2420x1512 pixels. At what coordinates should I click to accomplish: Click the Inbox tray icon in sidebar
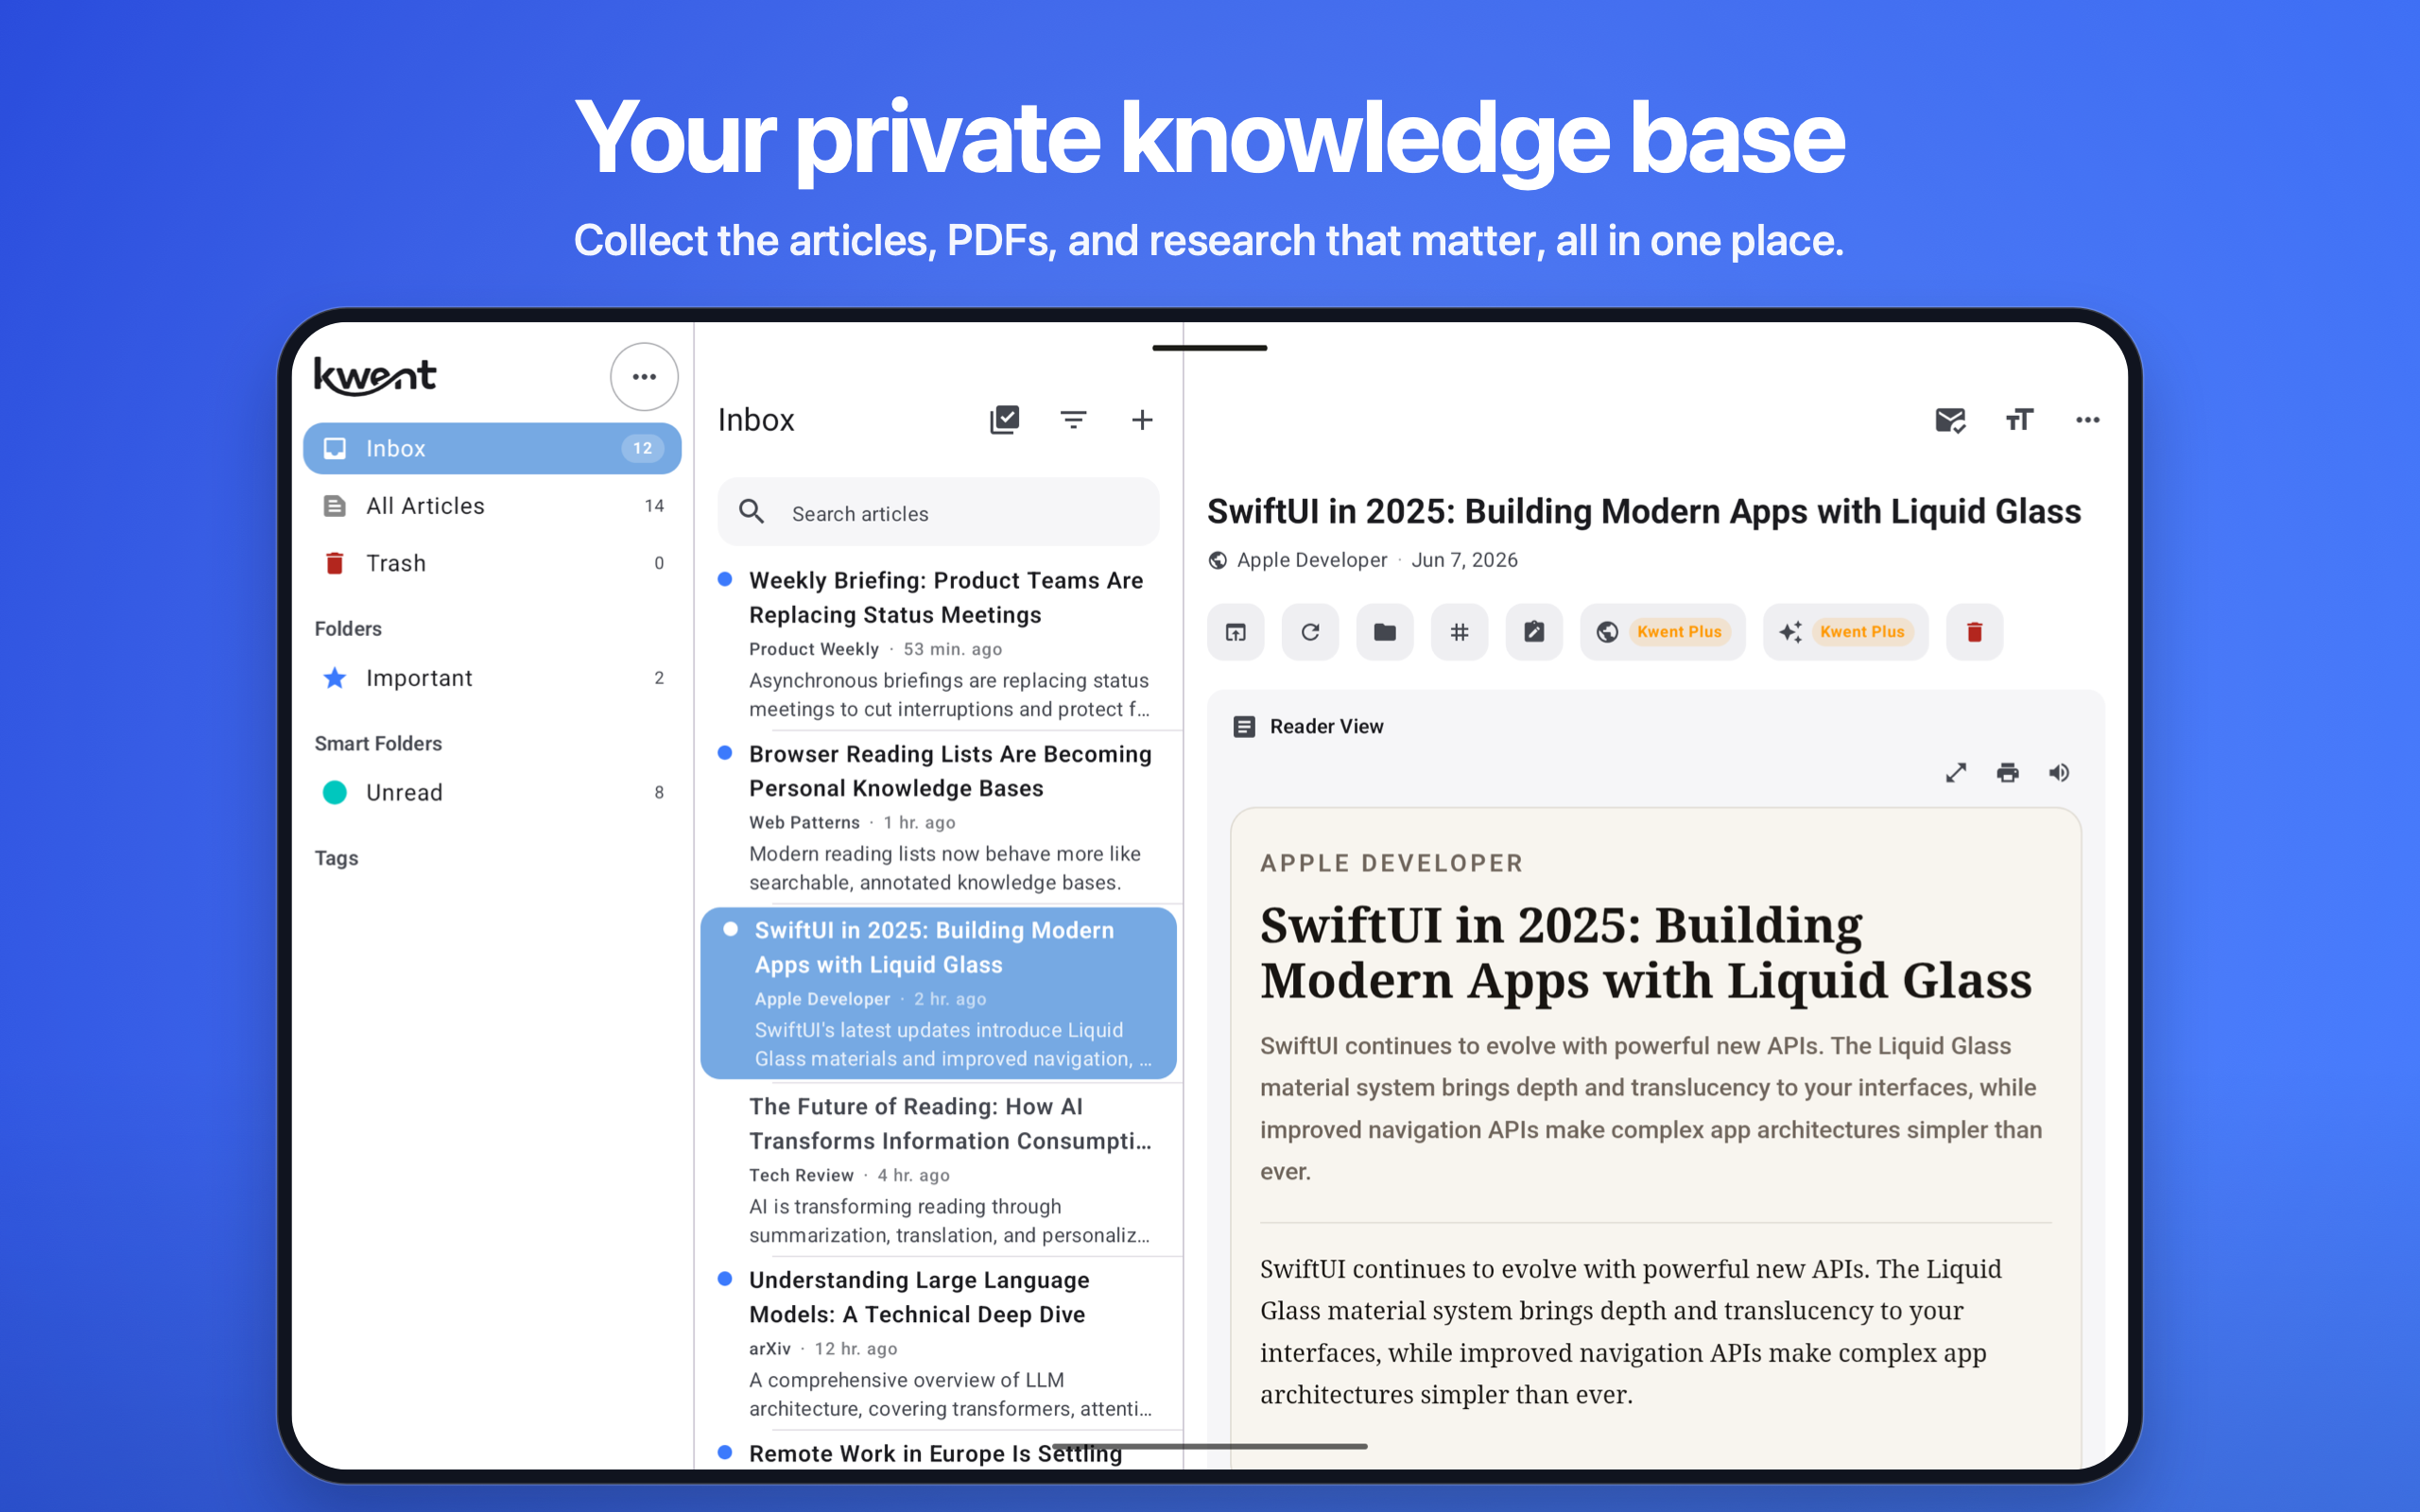(335, 448)
